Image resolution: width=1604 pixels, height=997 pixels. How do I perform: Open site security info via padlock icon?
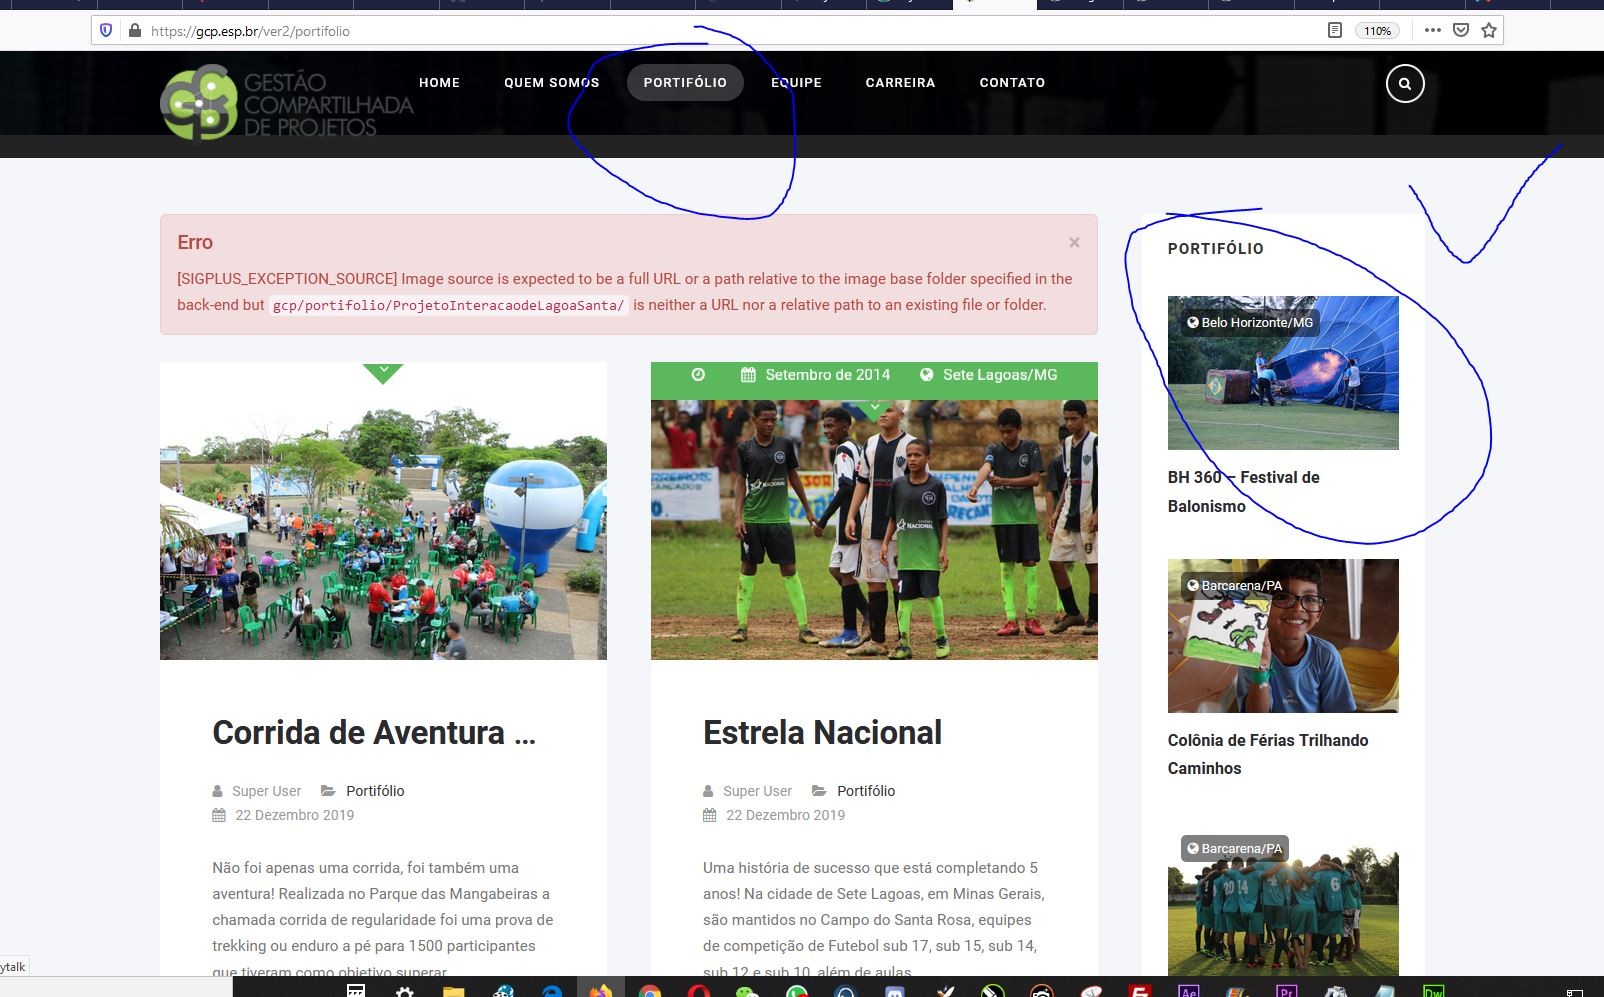click(x=135, y=31)
